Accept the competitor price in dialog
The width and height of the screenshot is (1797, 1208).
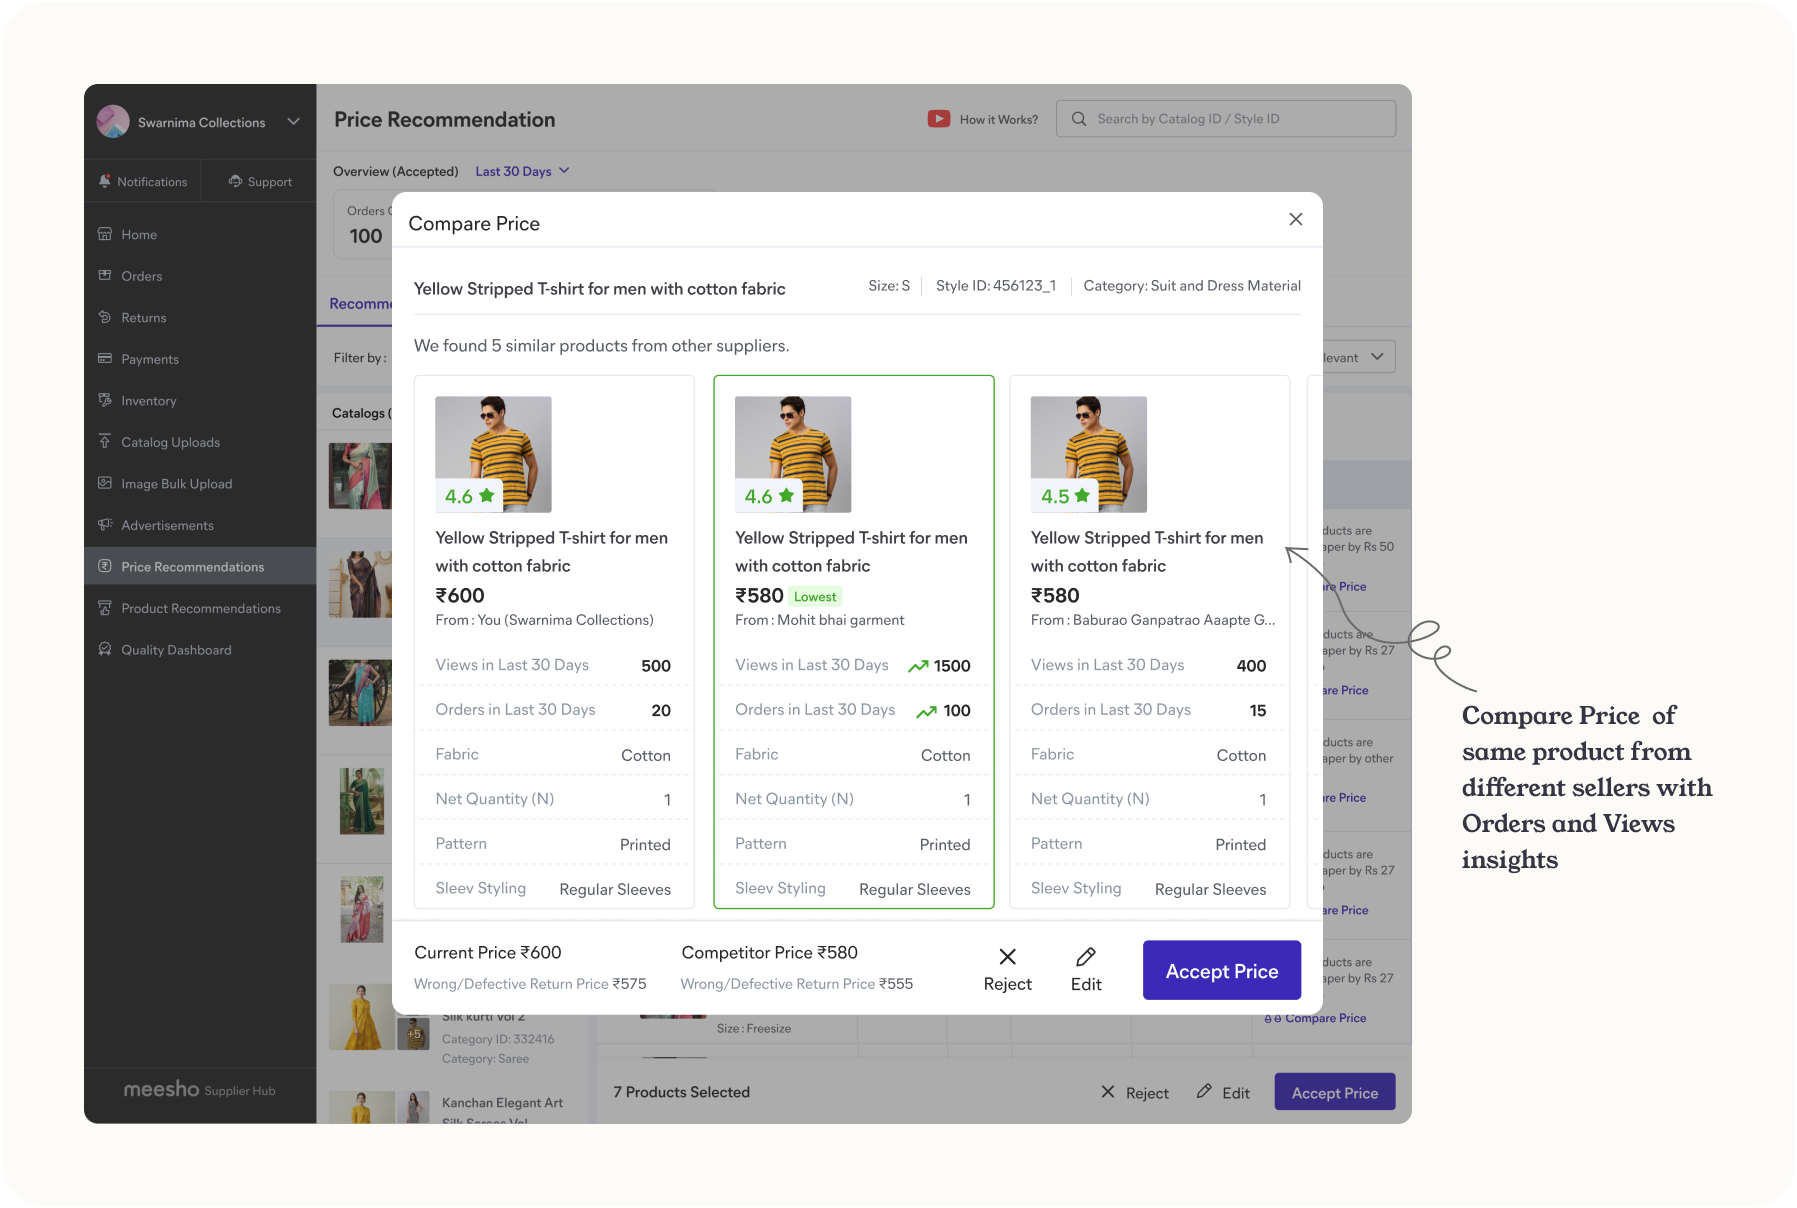tap(1222, 970)
